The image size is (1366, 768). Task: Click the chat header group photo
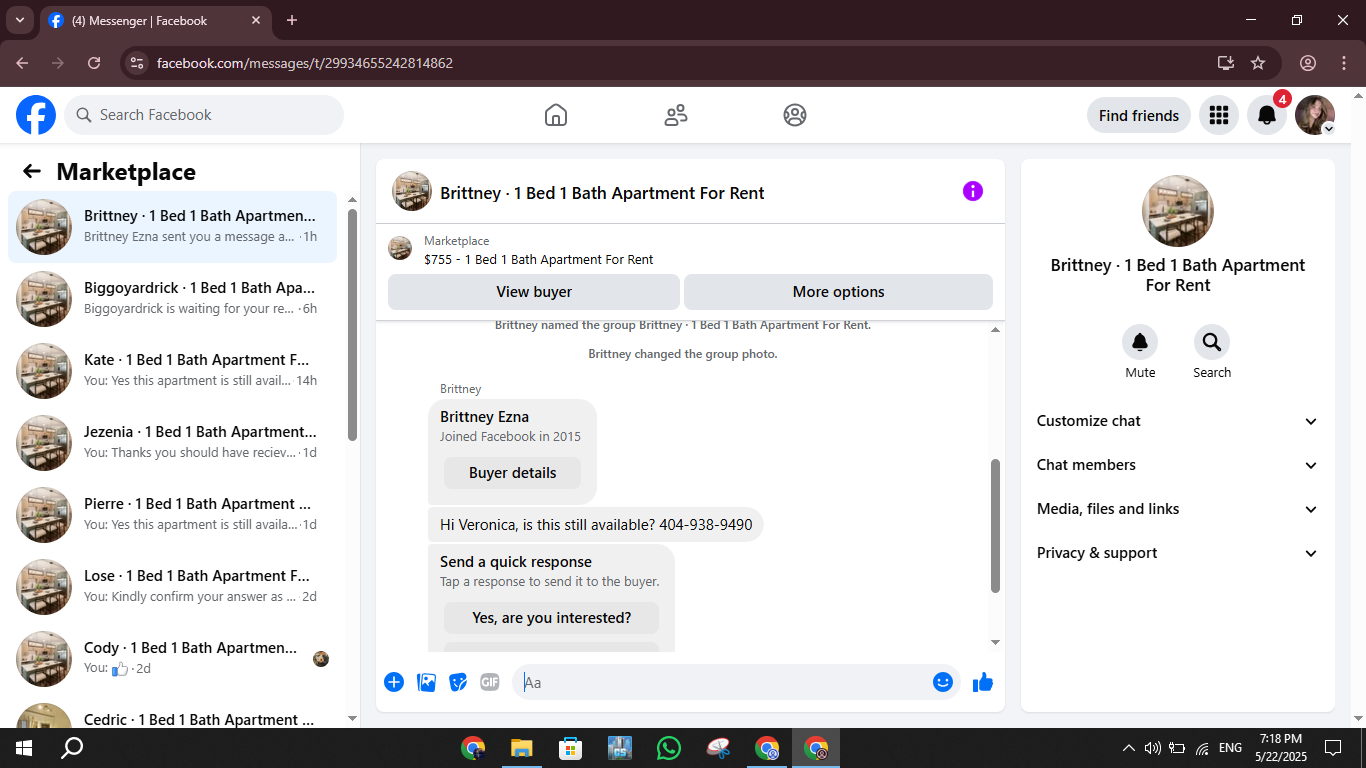[412, 191]
